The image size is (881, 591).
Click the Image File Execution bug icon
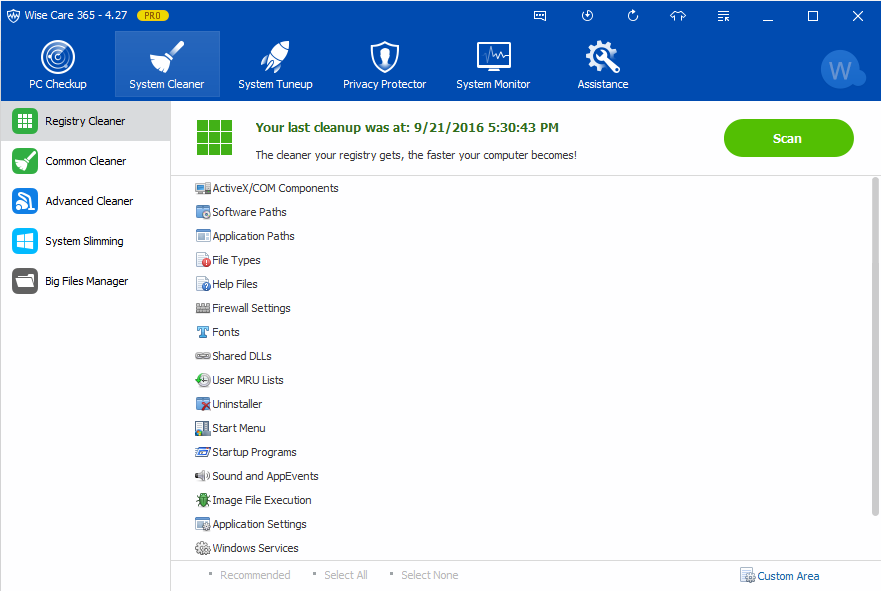pyautogui.click(x=203, y=500)
